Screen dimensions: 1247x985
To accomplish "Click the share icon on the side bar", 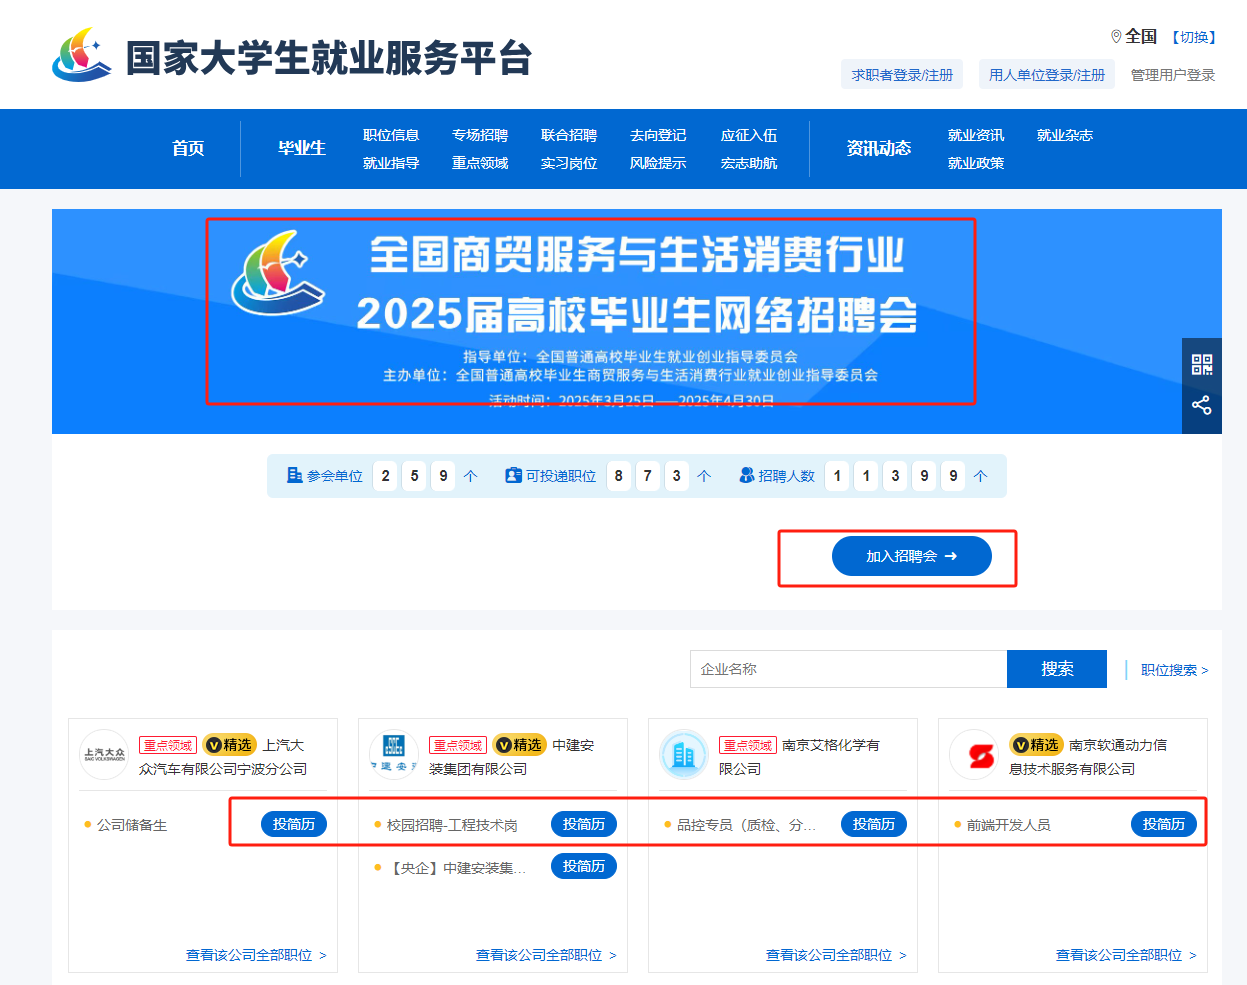I will (1202, 405).
